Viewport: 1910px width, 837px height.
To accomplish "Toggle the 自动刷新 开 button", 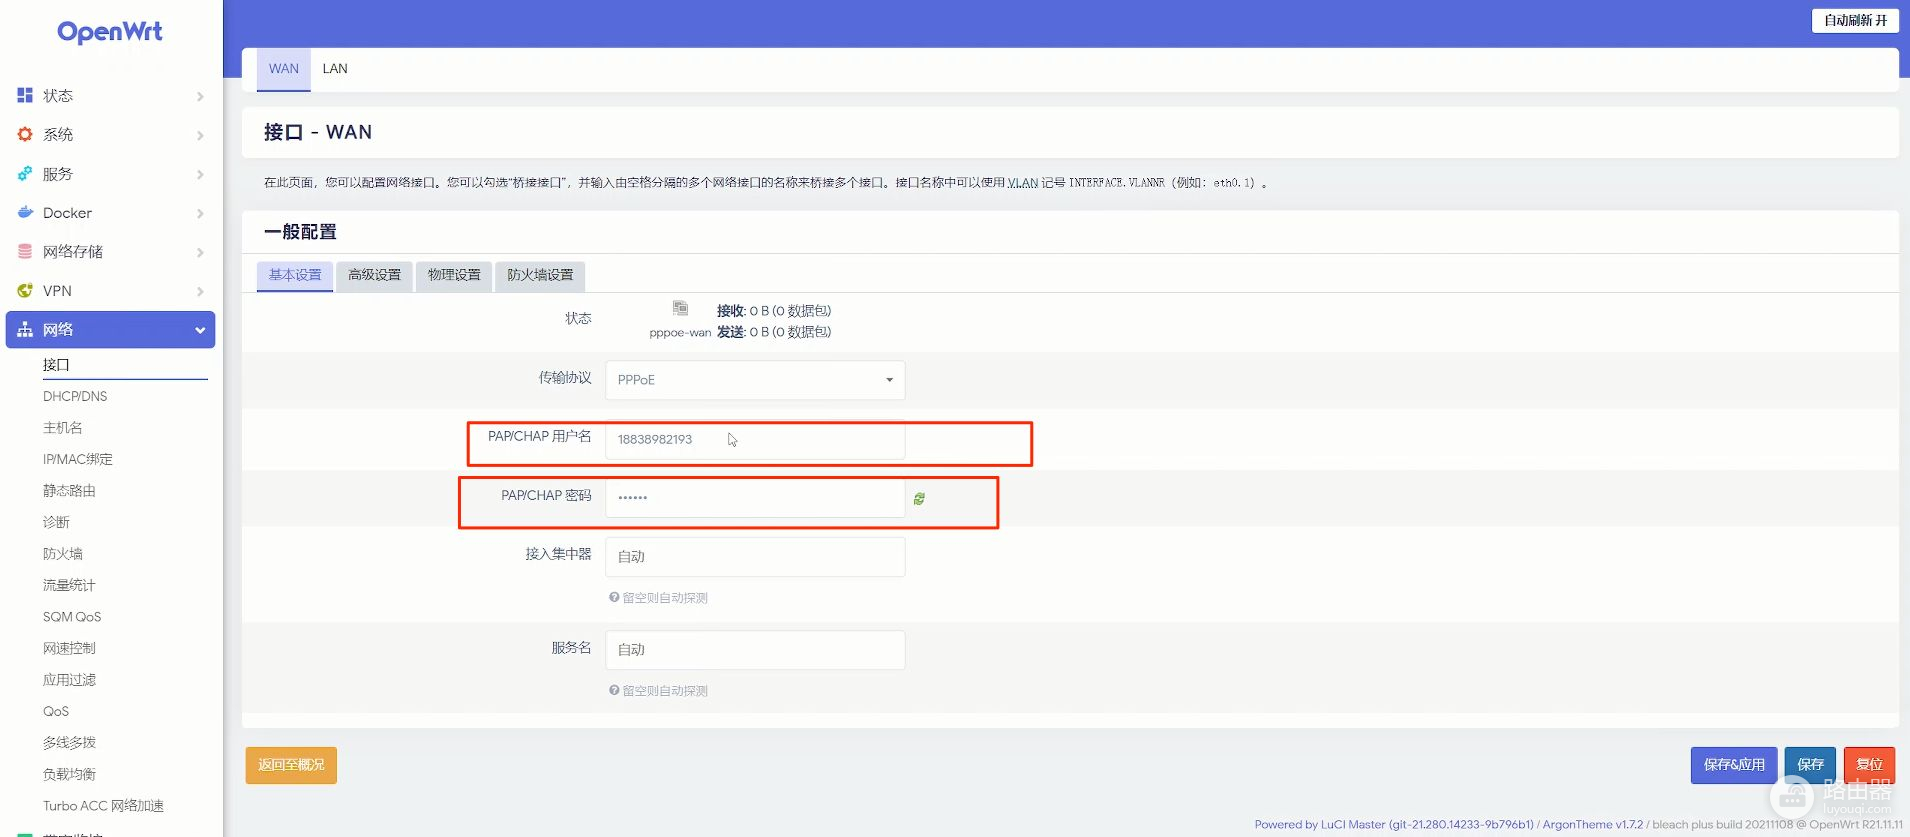I will click(x=1854, y=20).
